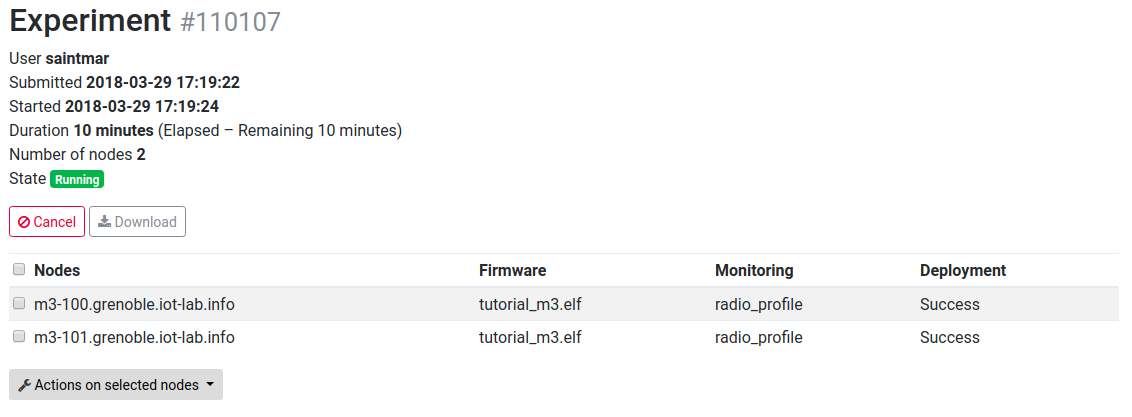Check the m3-100.grenoble.iot-lab.info checkbox

point(19,304)
